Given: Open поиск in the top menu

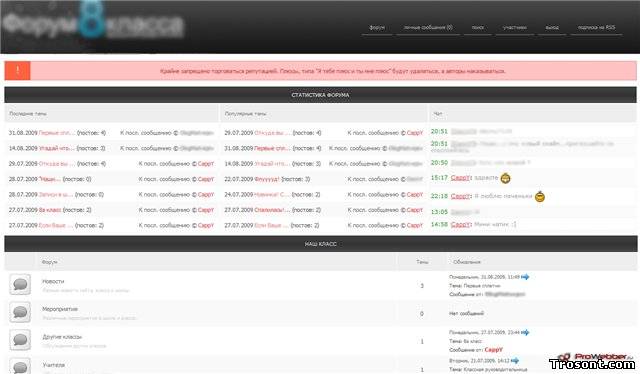Looking at the screenshot, I should coord(478,27).
